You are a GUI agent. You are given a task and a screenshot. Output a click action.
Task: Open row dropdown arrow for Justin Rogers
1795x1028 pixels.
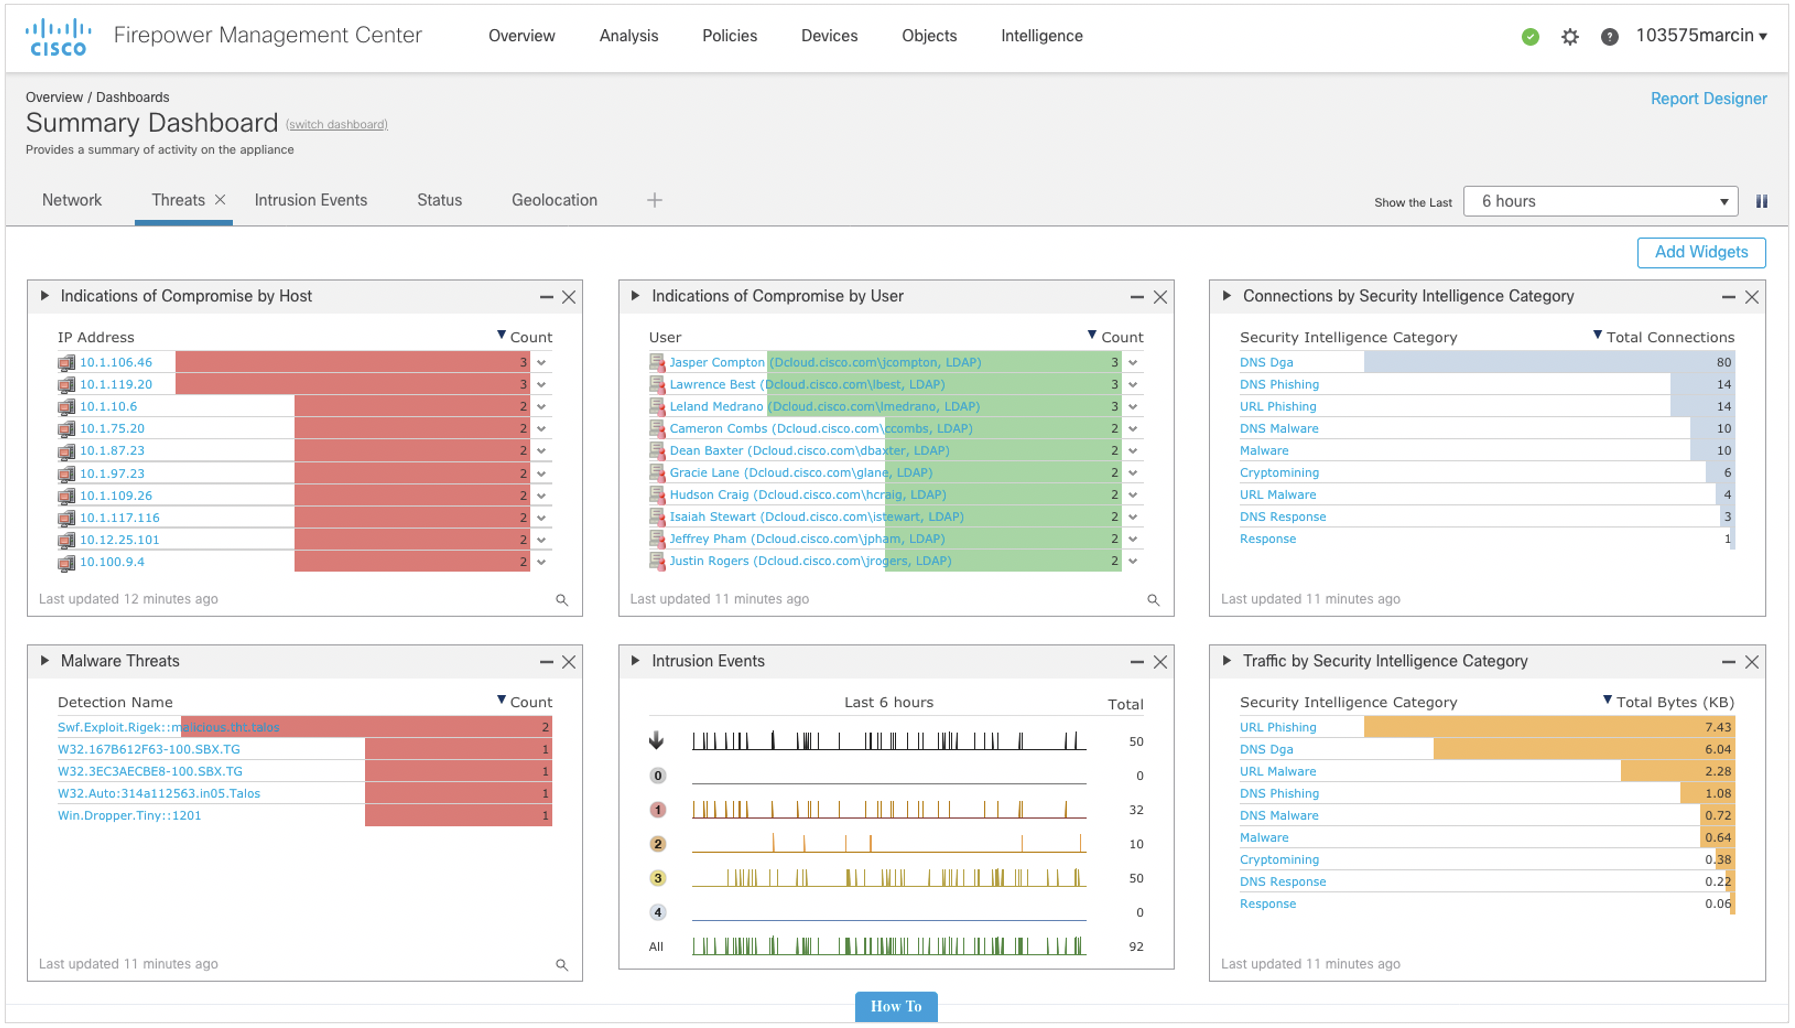1133,561
